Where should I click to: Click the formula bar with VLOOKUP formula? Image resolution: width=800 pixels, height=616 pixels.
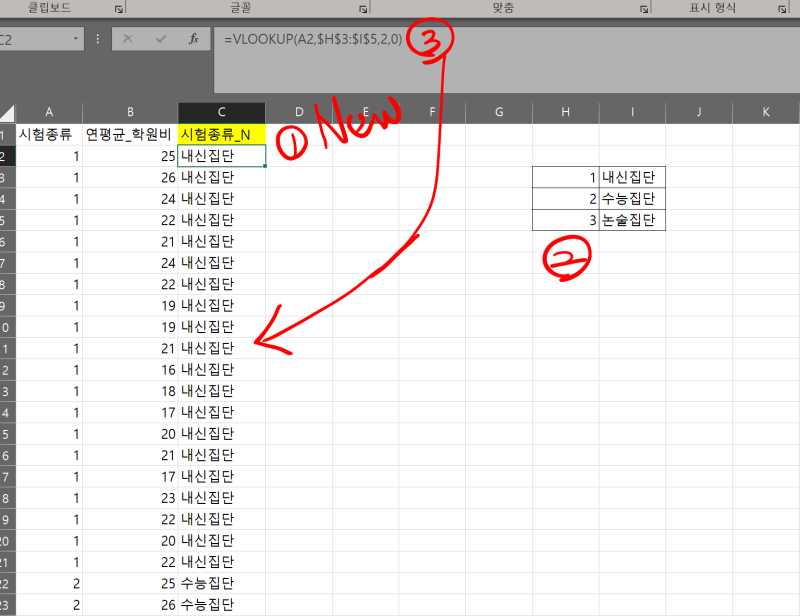507,60
